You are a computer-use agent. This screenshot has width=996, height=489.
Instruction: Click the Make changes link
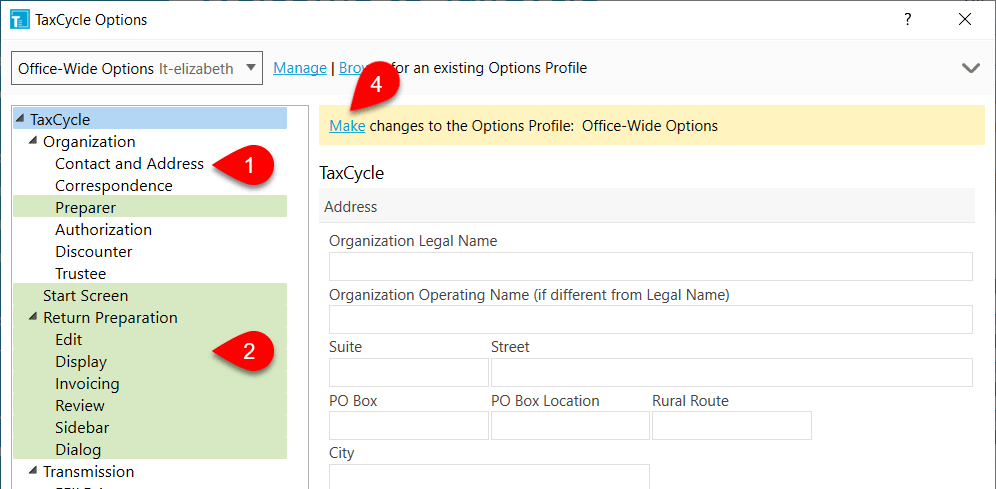coord(347,126)
